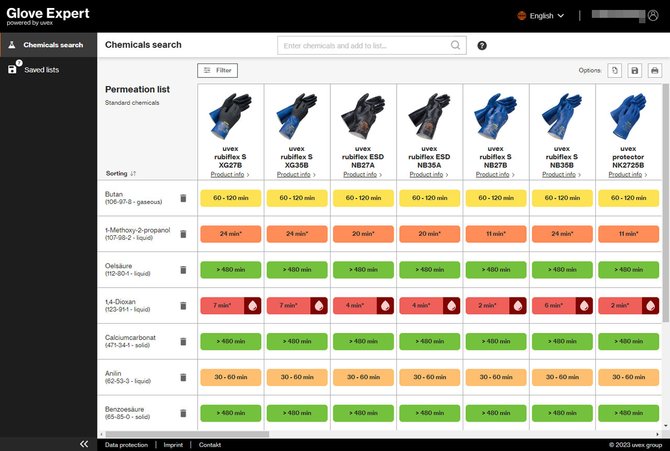Open Product info for rubiflex S NB27B
The width and height of the screenshot is (670, 451).
point(495,174)
